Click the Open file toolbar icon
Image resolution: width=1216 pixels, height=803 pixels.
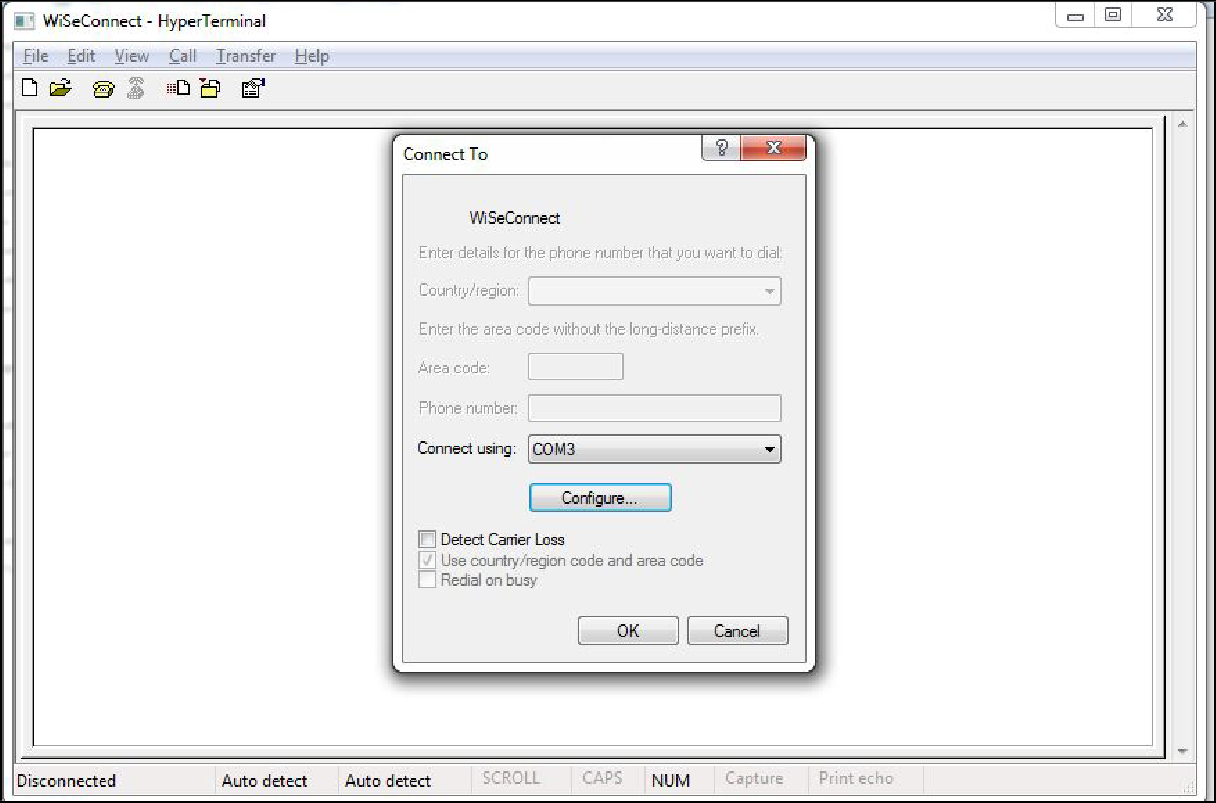click(x=60, y=89)
